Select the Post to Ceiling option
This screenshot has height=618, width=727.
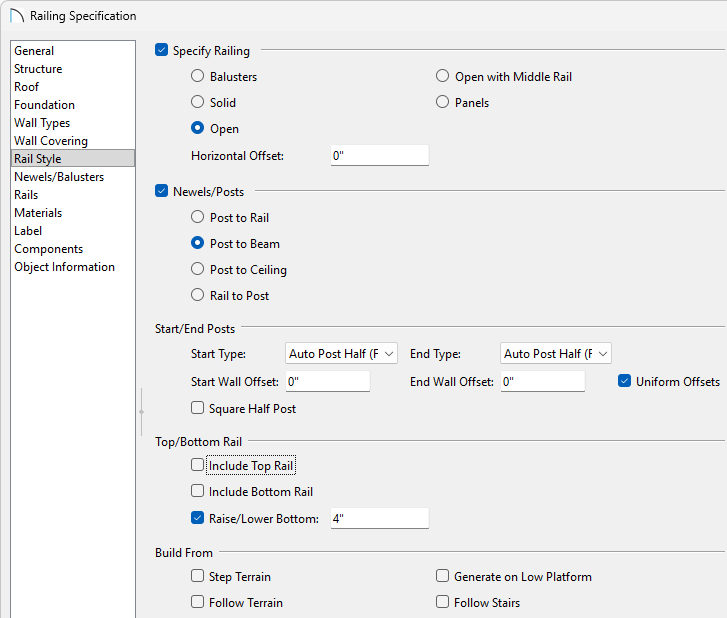pyautogui.click(x=198, y=268)
